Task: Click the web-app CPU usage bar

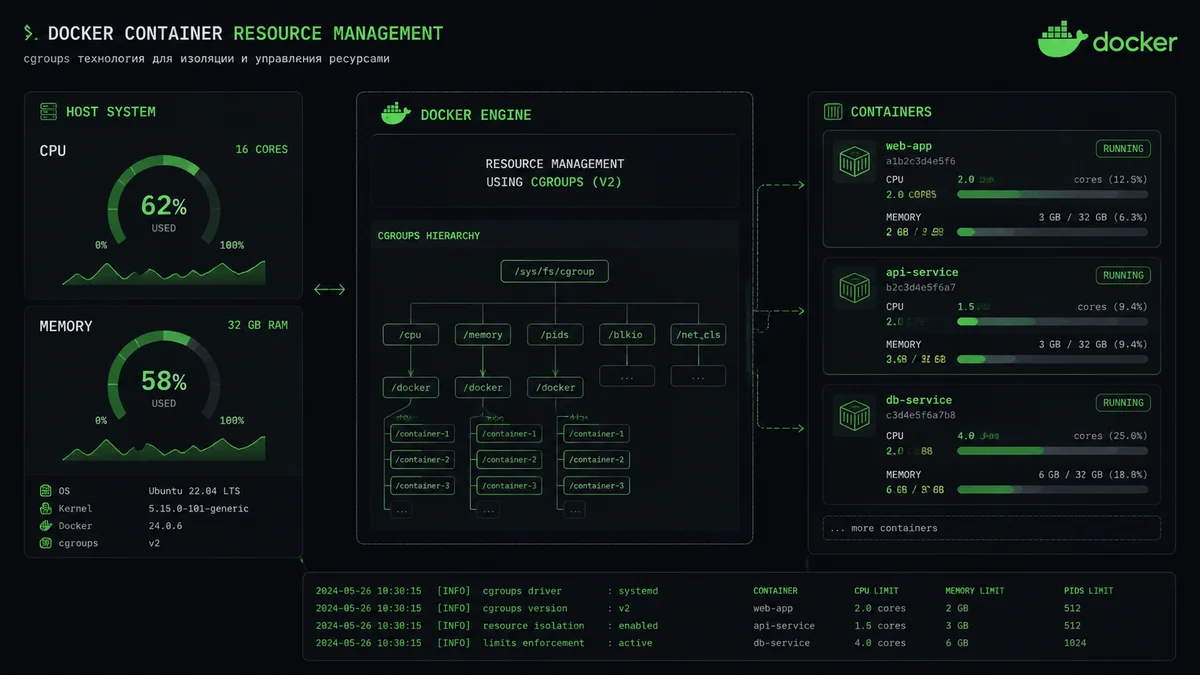Action: [x=1052, y=195]
